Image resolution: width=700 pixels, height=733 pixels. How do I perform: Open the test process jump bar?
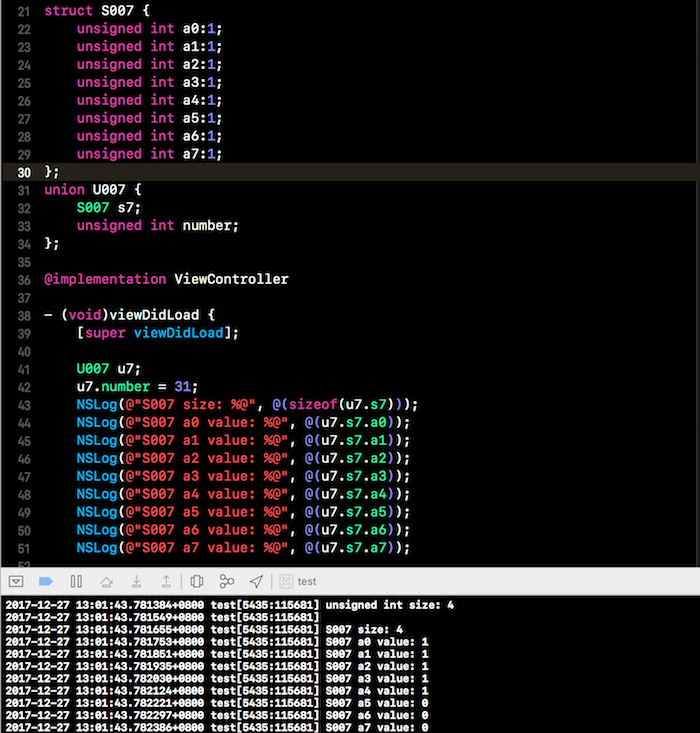pos(298,581)
